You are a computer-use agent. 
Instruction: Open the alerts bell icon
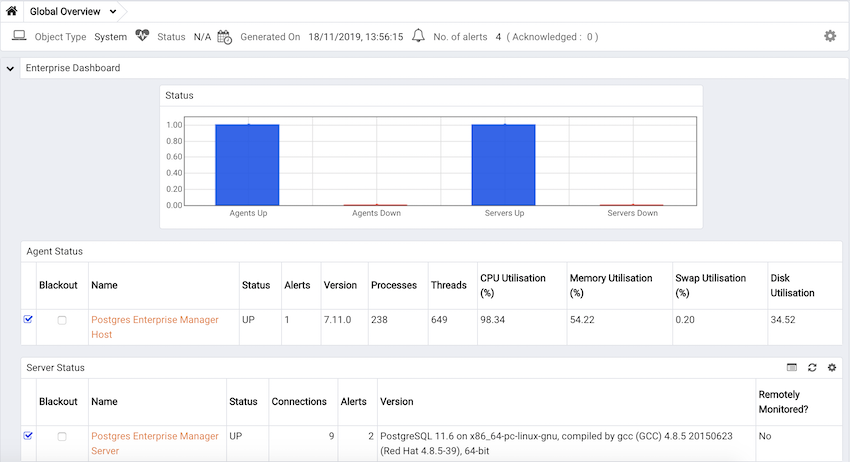coord(418,36)
